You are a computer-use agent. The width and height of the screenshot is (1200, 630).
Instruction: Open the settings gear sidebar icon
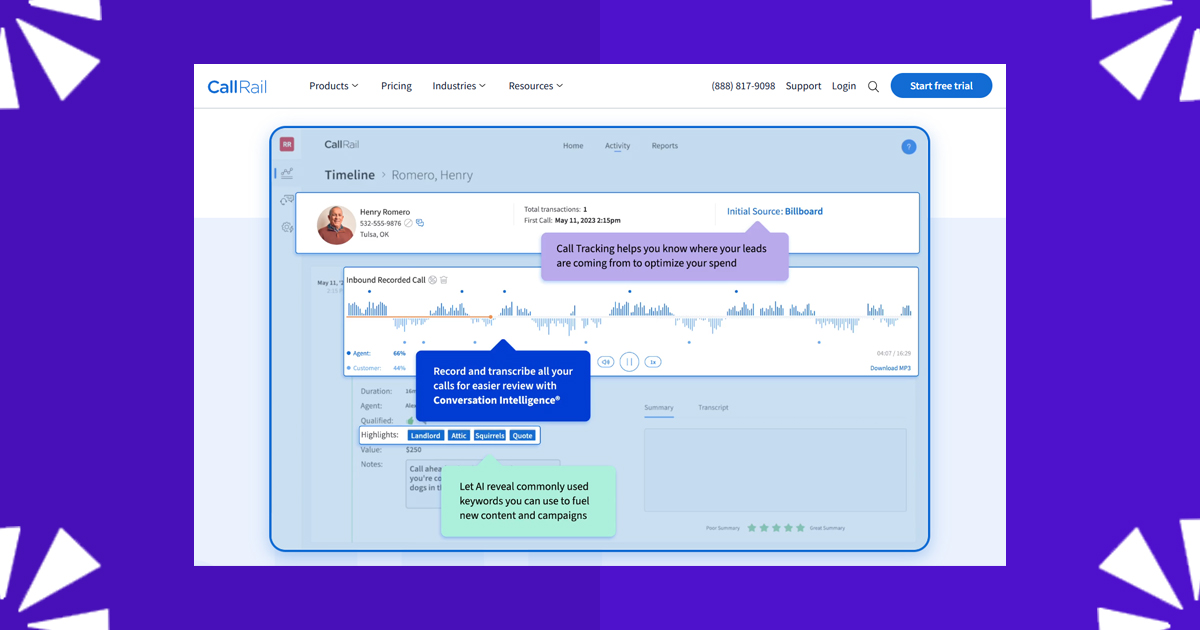pos(287,227)
